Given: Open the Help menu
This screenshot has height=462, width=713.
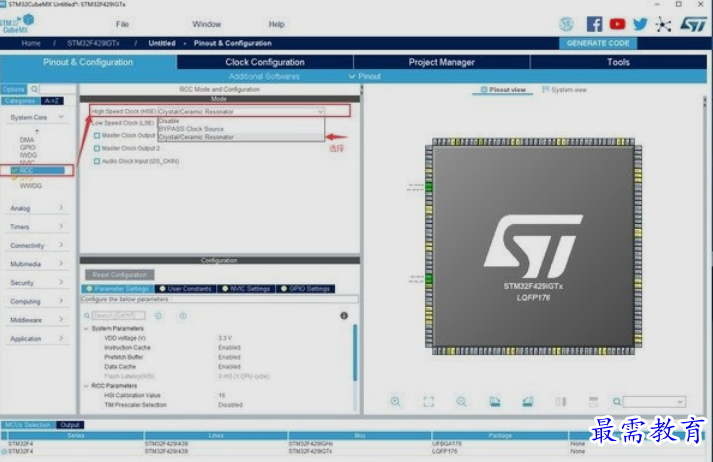Looking at the screenshot, I should coord(276,24).
